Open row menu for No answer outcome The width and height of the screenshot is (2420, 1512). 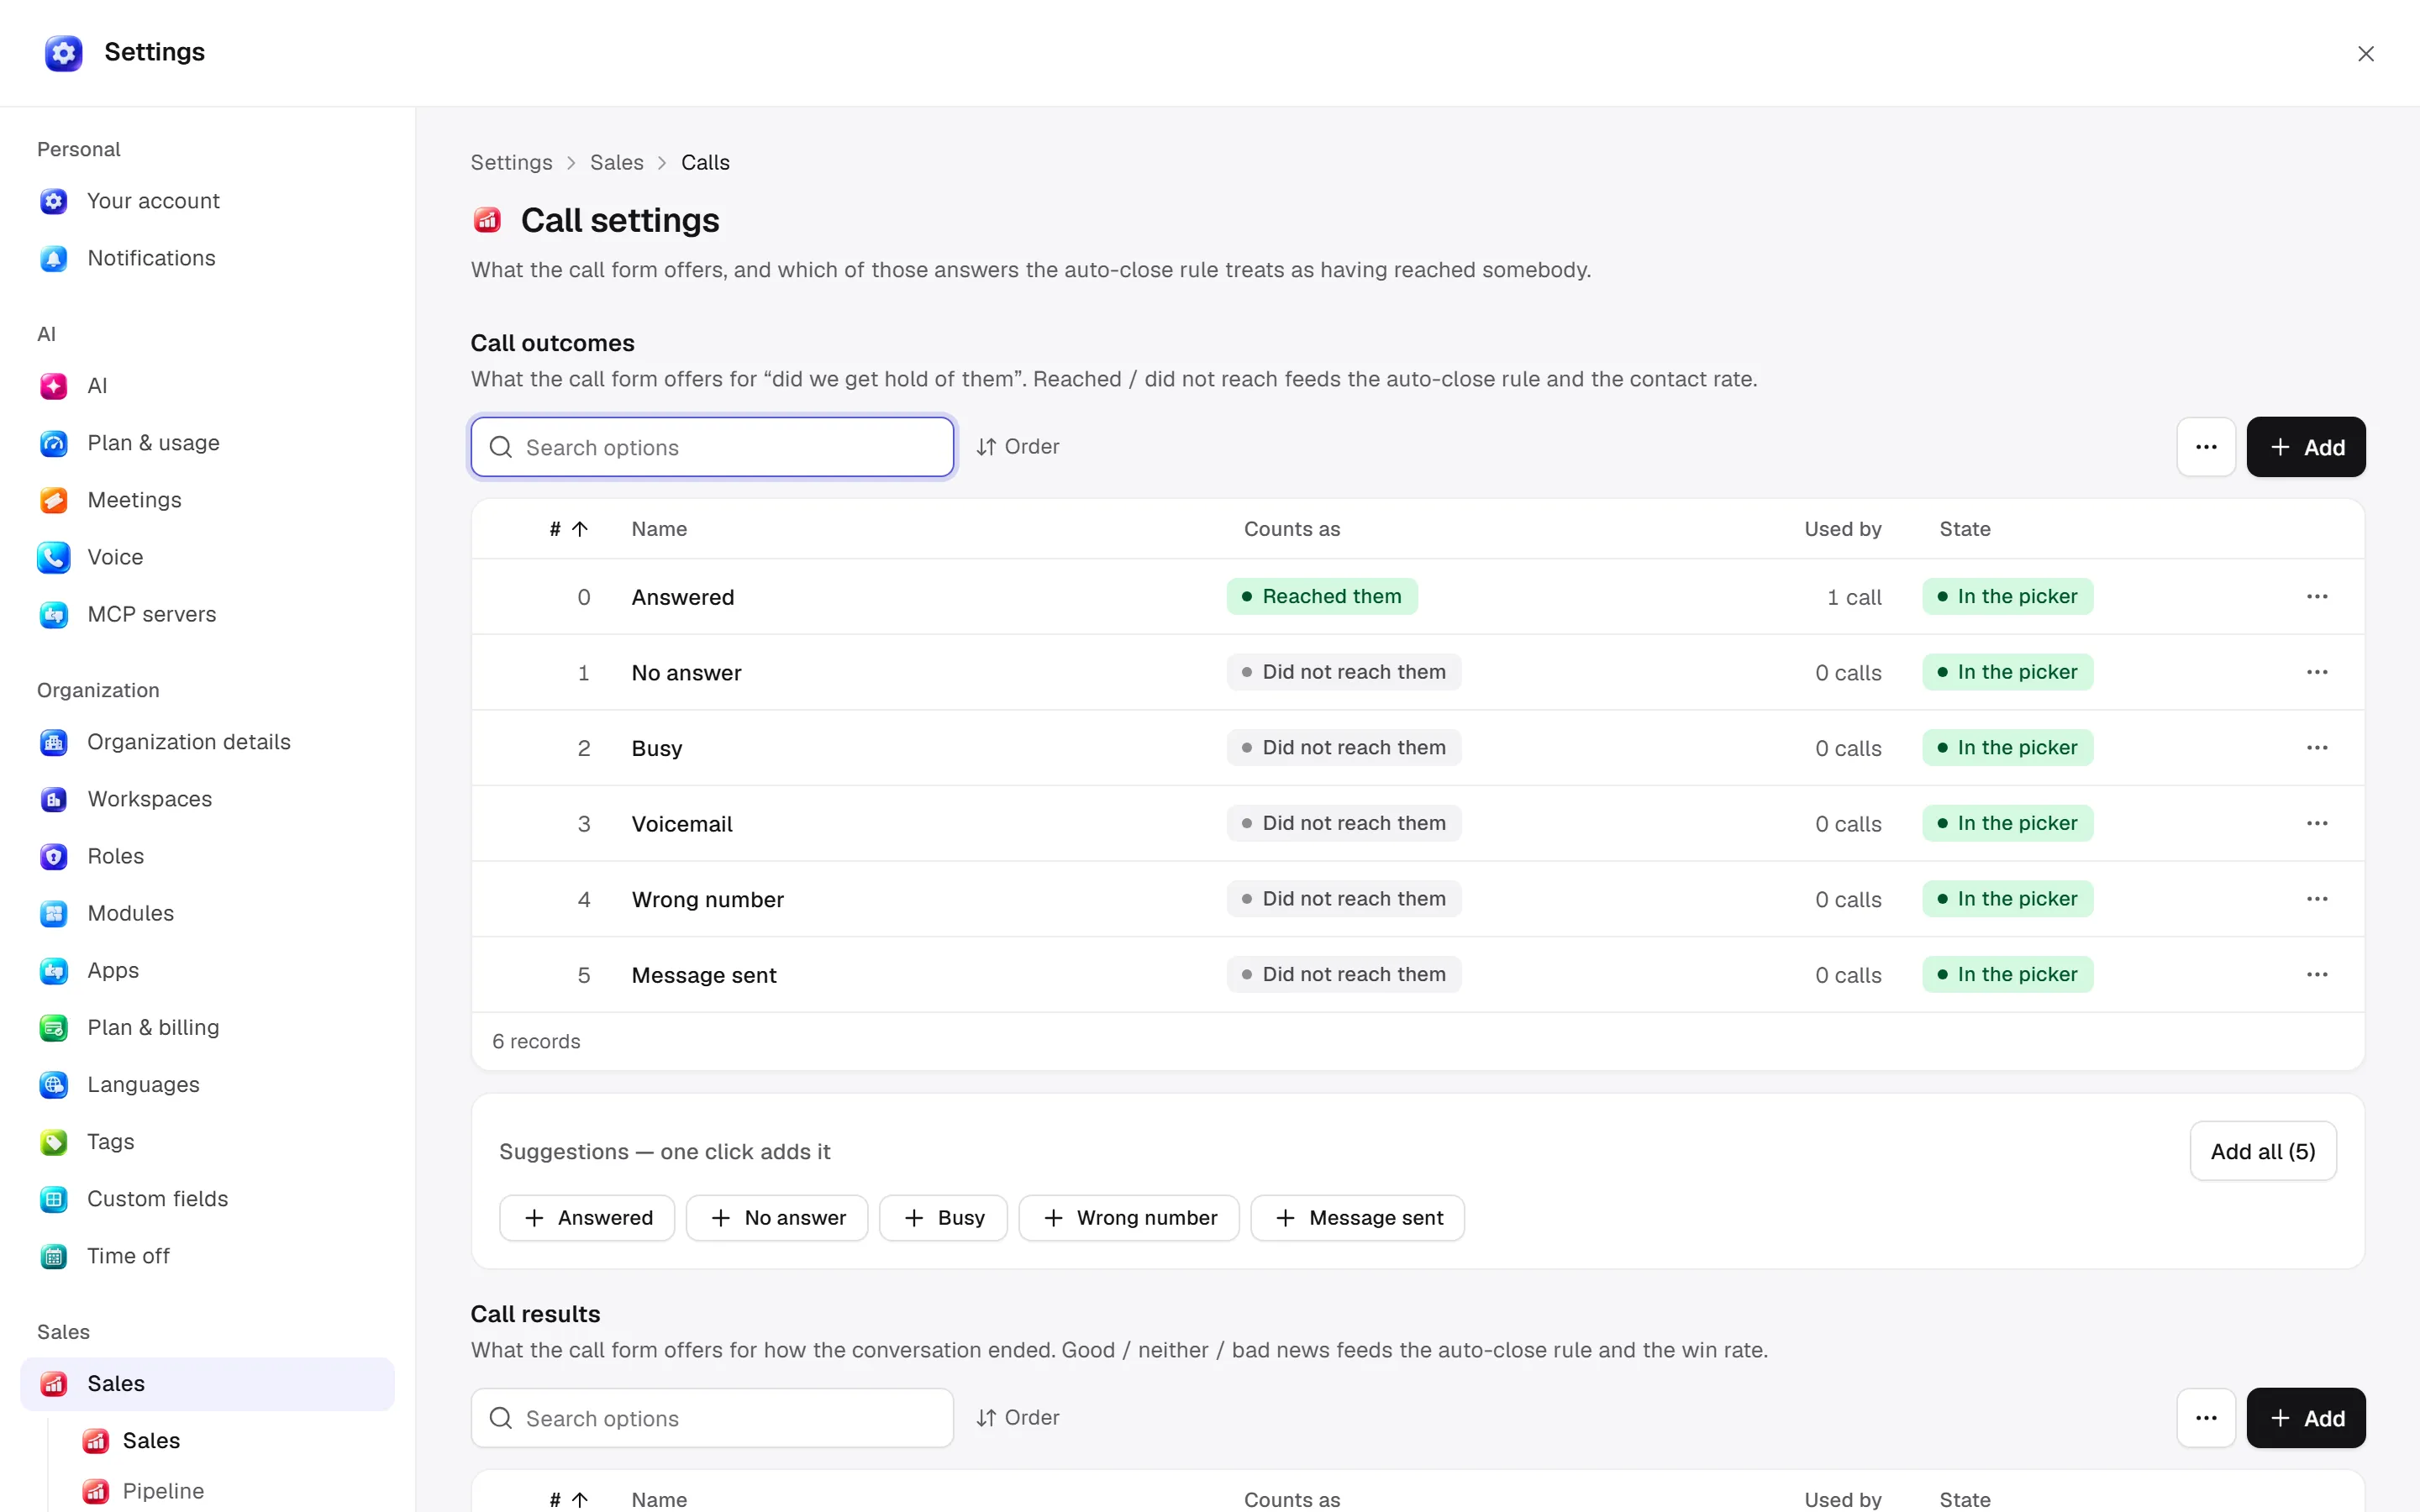point(2317,672)
